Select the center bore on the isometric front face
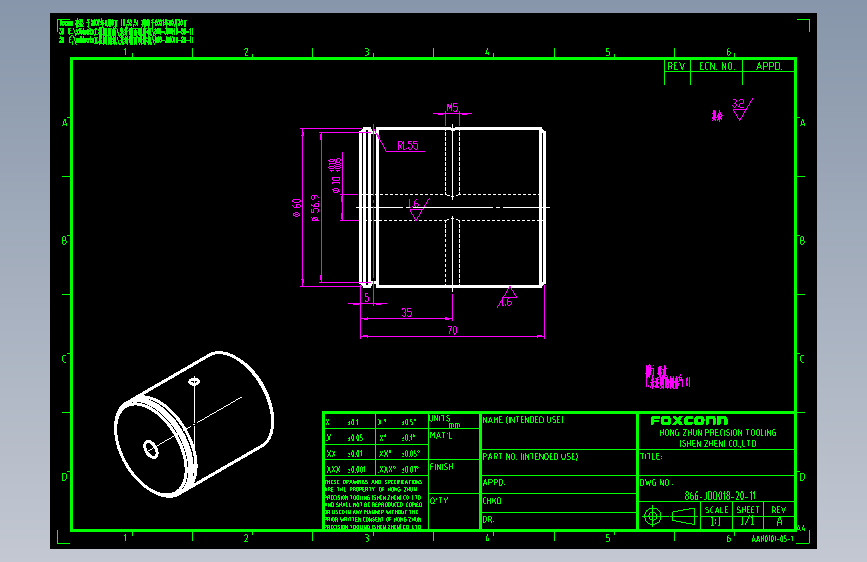This screenshot has width=867, height=562. point(151,449)
